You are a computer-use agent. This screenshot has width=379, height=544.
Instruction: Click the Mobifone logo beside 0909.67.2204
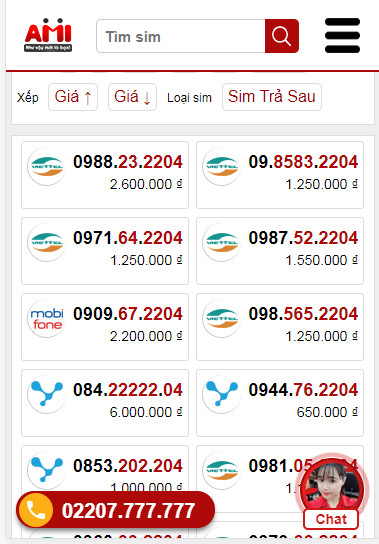[x=47, y=319]
